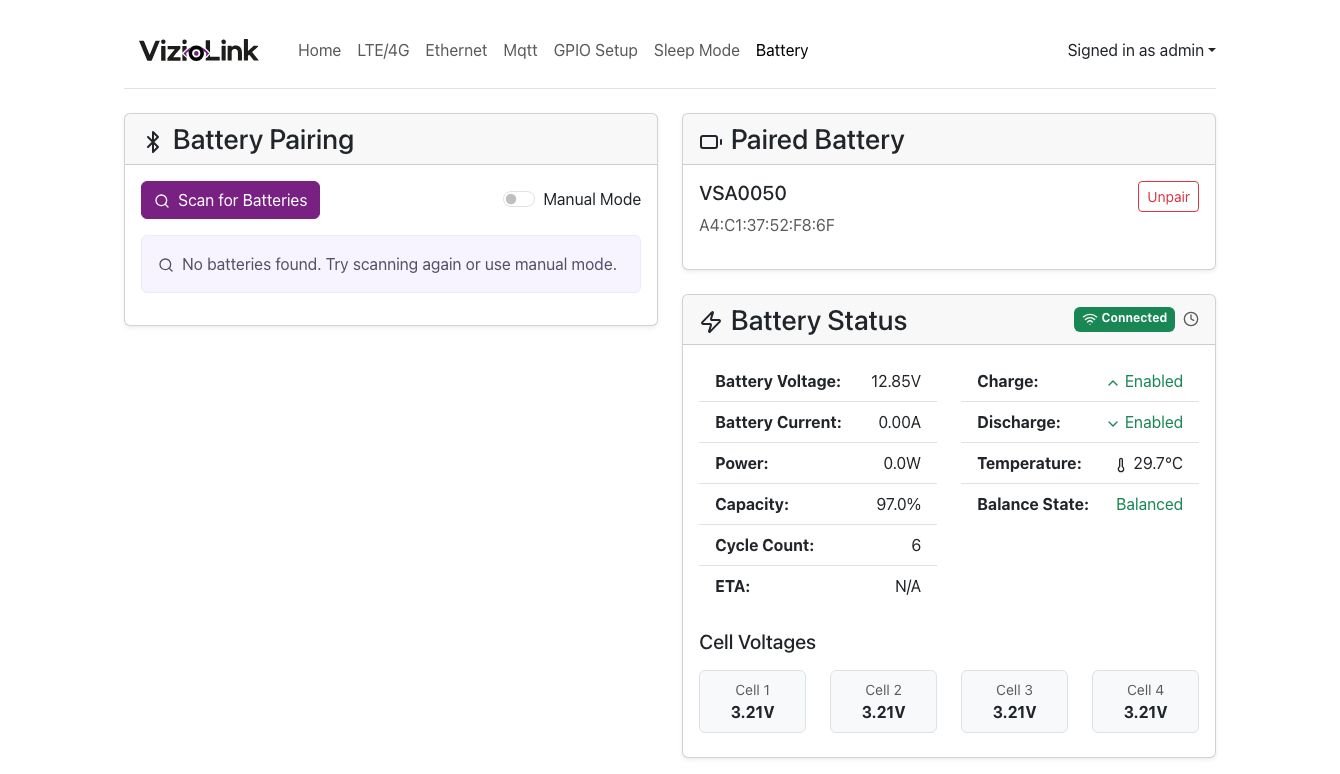Screen dimensions: 1340x774
Task: Go to the Home page
Action: [319, 50]
